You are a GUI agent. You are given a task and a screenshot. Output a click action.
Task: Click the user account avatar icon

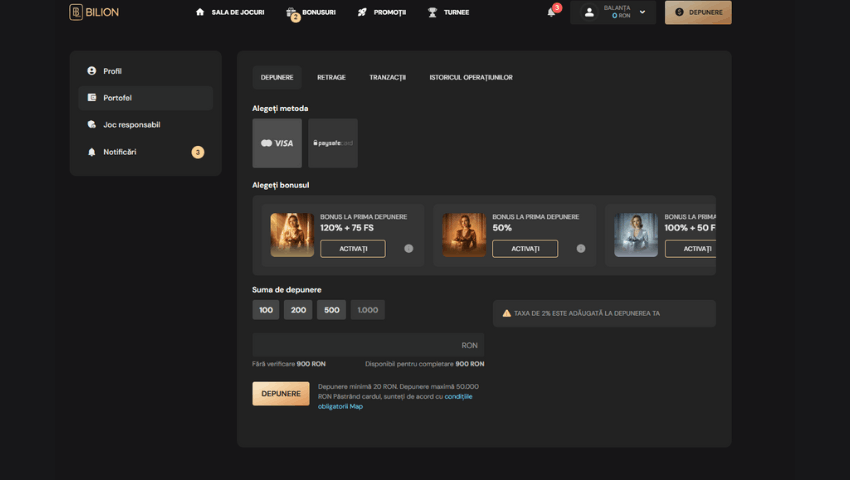[x=589, y=12]
